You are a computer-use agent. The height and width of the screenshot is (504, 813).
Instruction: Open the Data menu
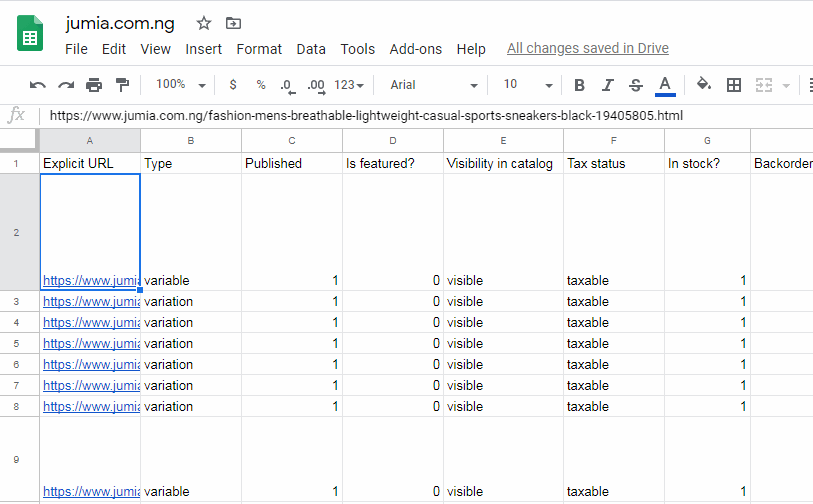pyautogui.click(x=311, y=49)
